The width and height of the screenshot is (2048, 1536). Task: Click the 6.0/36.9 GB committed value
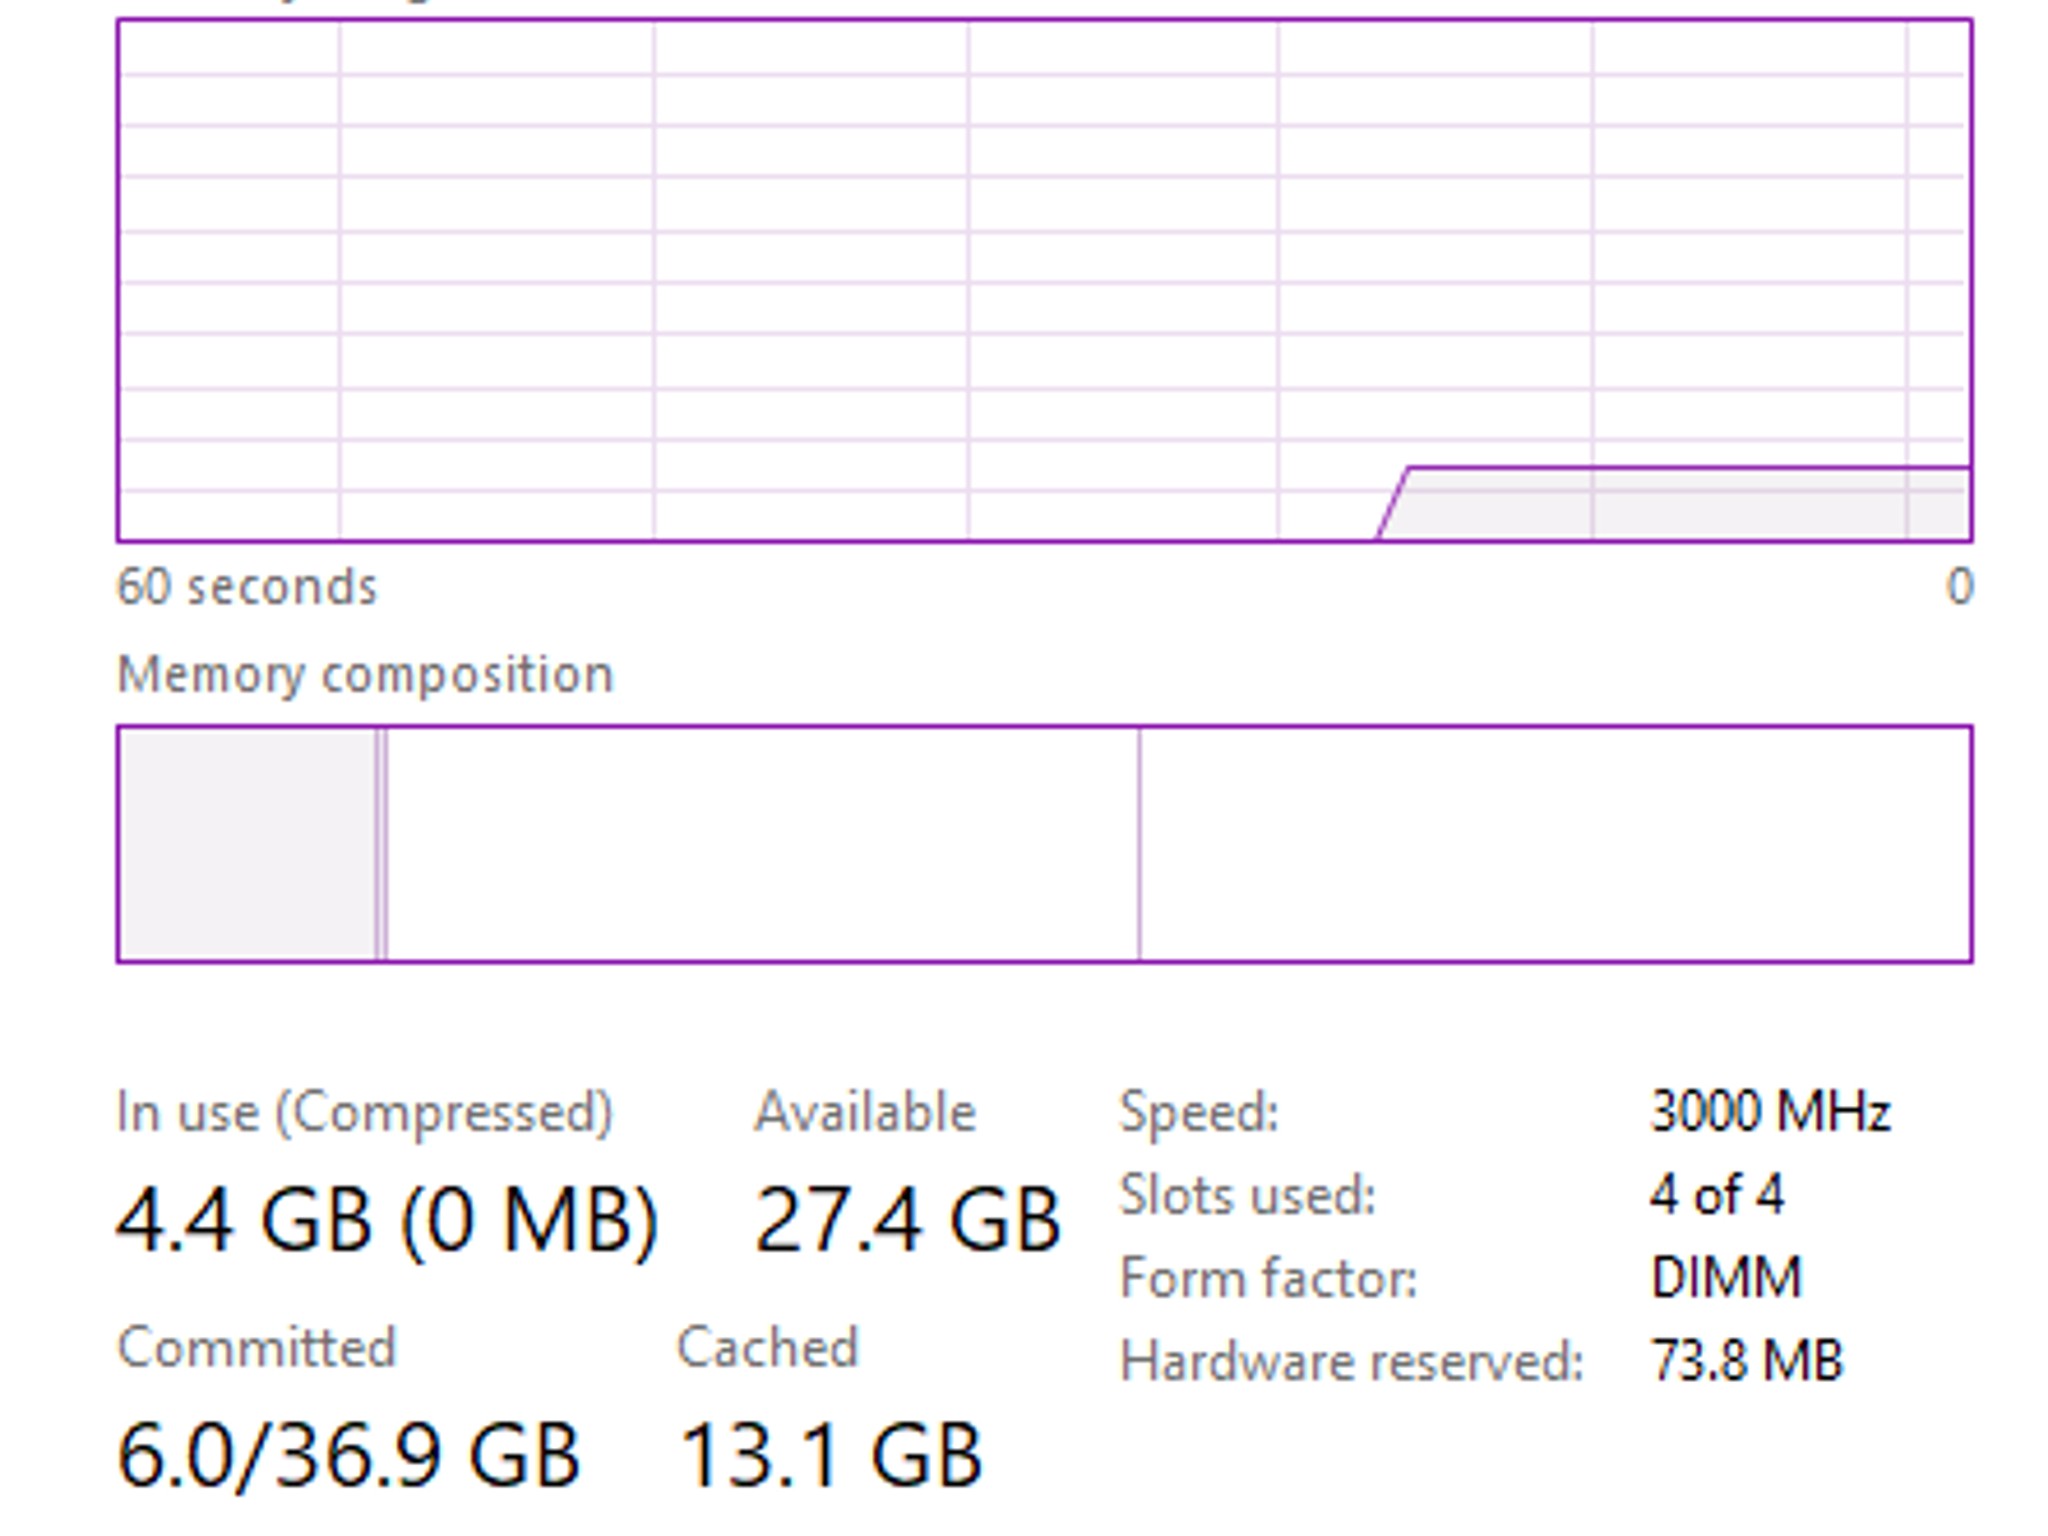point(348,1455)
